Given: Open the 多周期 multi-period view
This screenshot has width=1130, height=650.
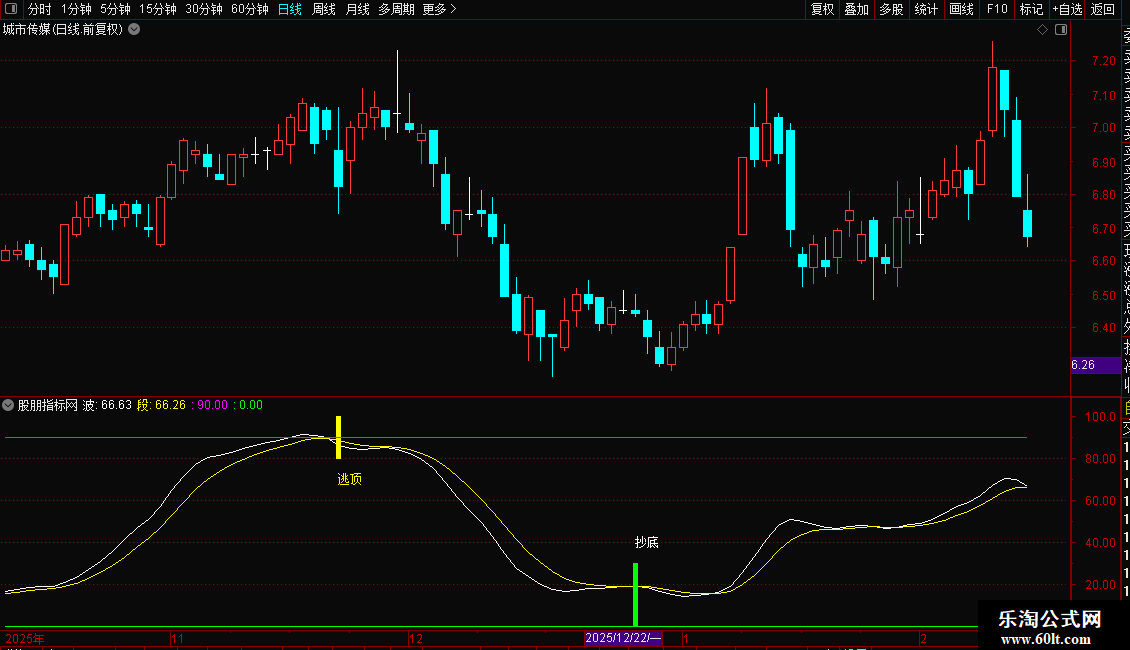Looking at the screenshot, I should 396,9.
